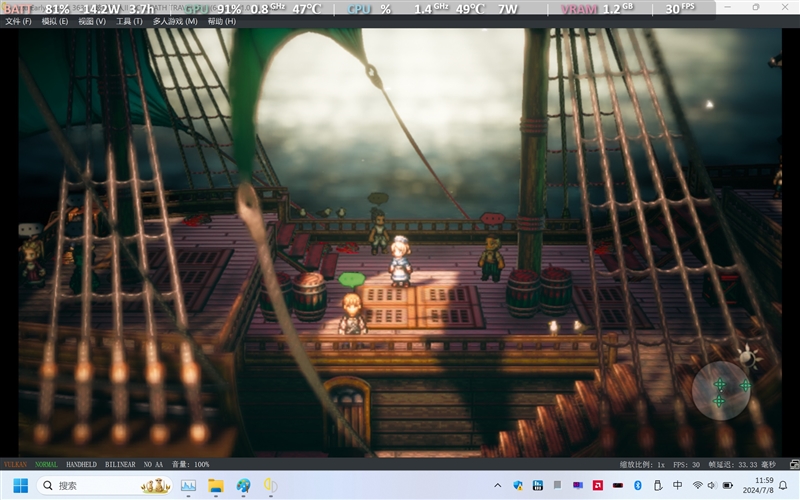
Task: Switch to the yuzu emulator taskbar icon
Action: tap(271, 486)
